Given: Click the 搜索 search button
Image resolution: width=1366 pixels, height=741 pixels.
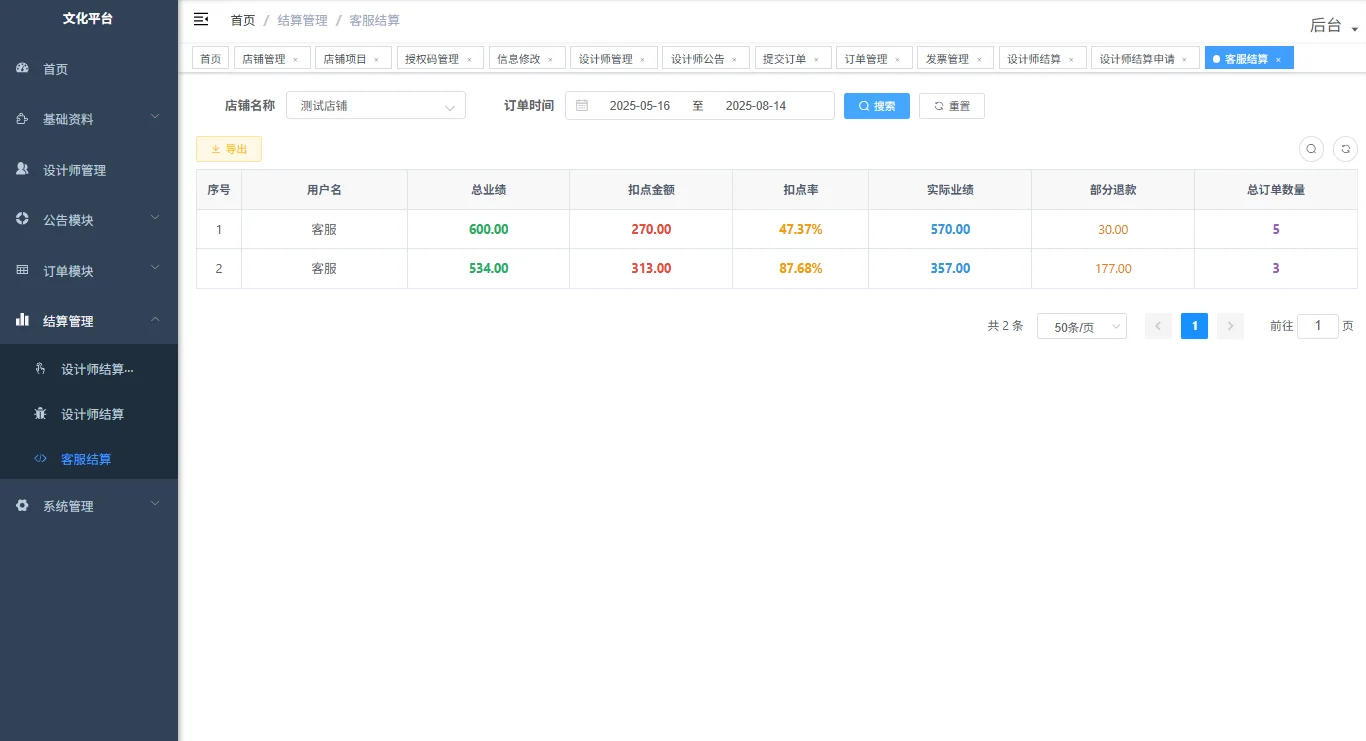Looking at the screenshot, I should 876,105.
